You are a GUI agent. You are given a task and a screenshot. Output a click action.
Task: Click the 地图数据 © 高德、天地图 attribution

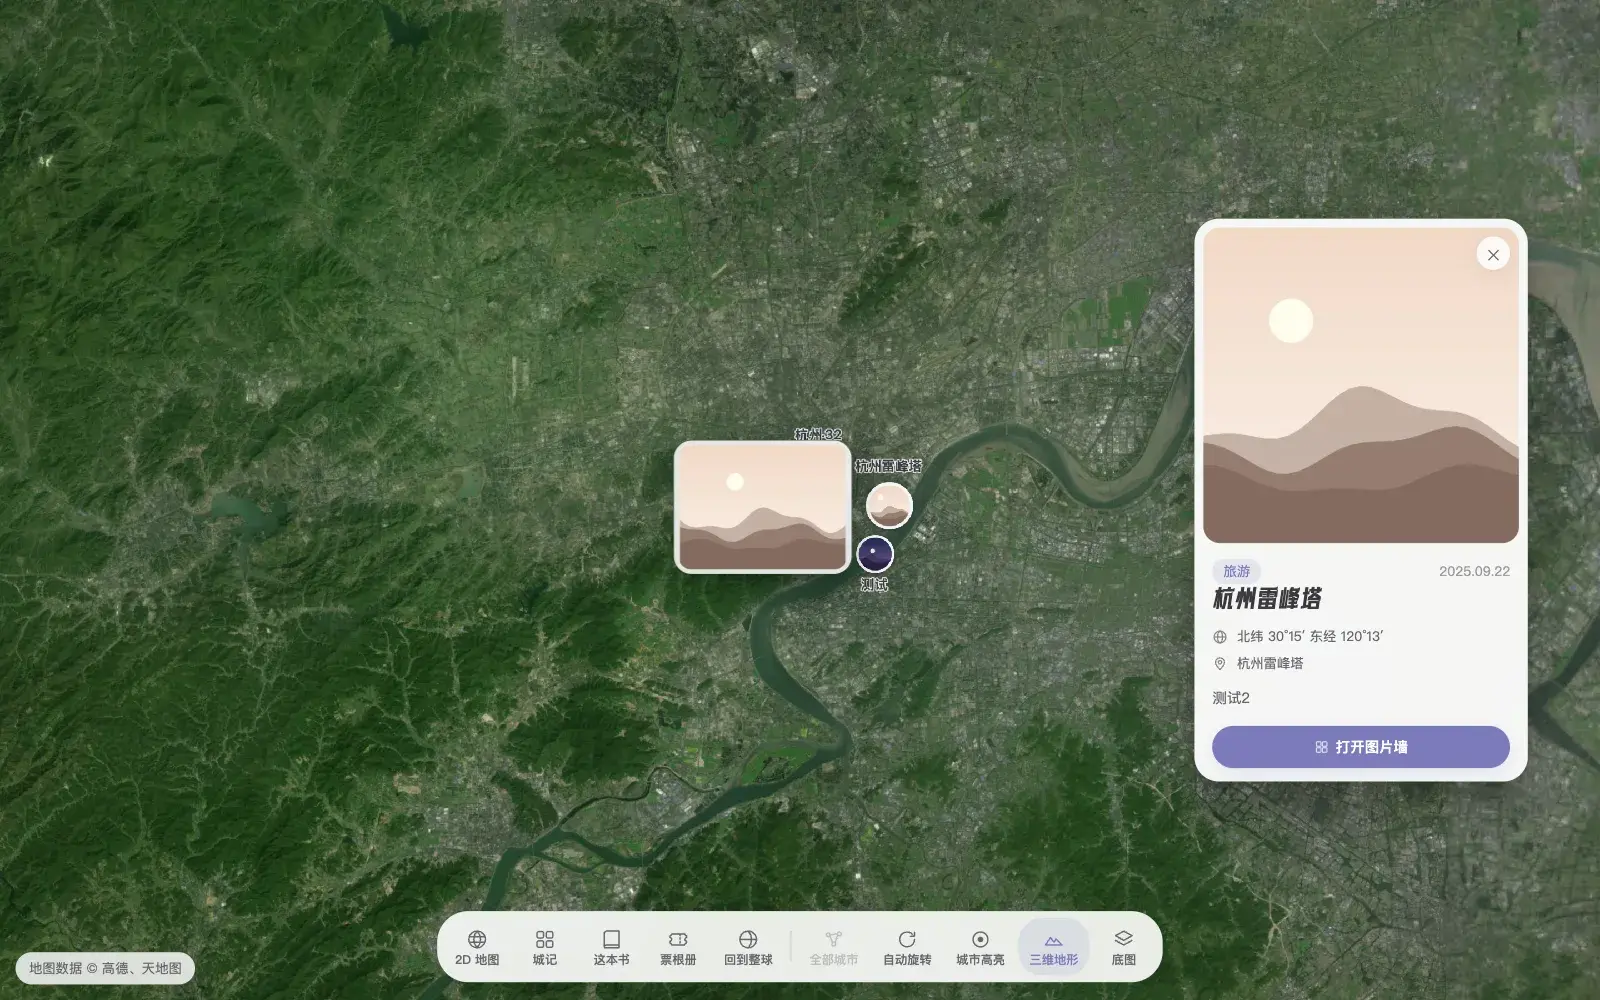click(105, 968)
